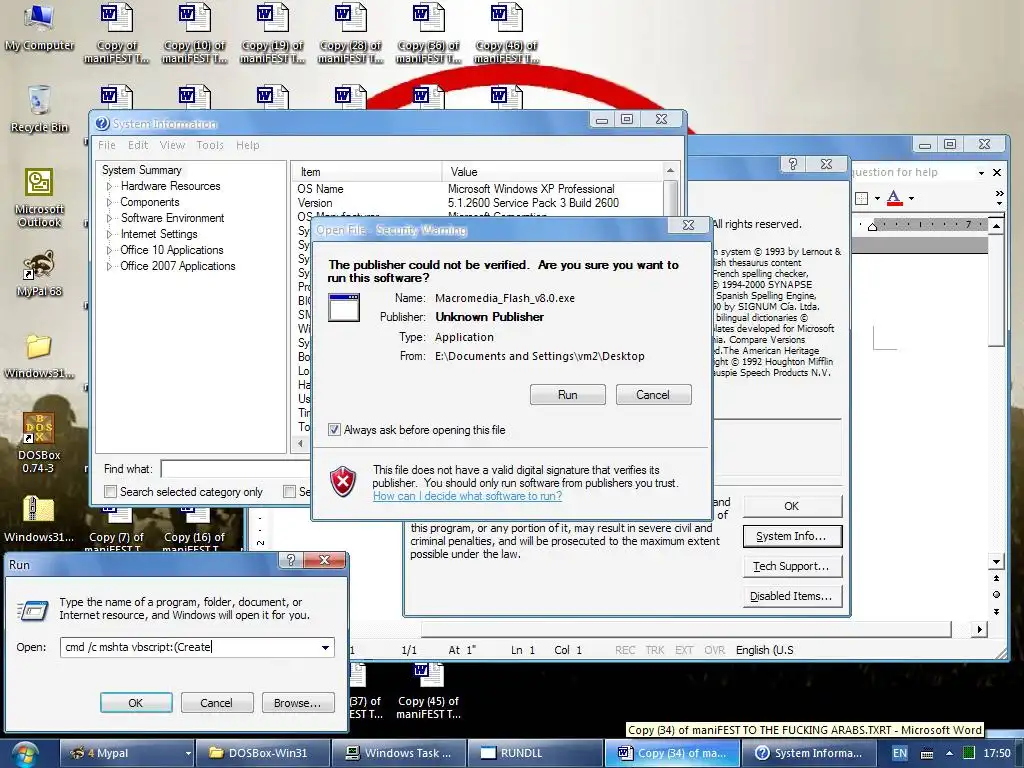Launch MyPal 68 browser shortcut
This screenshot has width=1024, height=768.
point(39,273)
